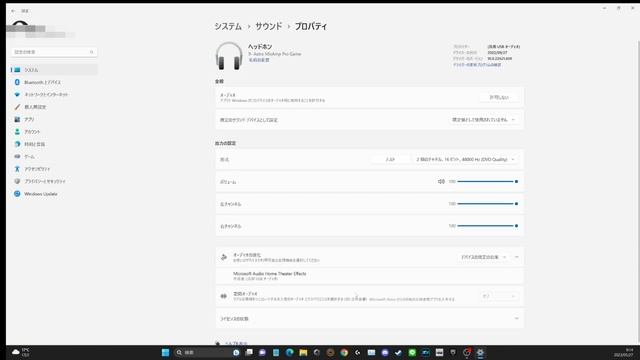Open アカウント settings via person icon
The image size is (640, 360).
[17, 132]
